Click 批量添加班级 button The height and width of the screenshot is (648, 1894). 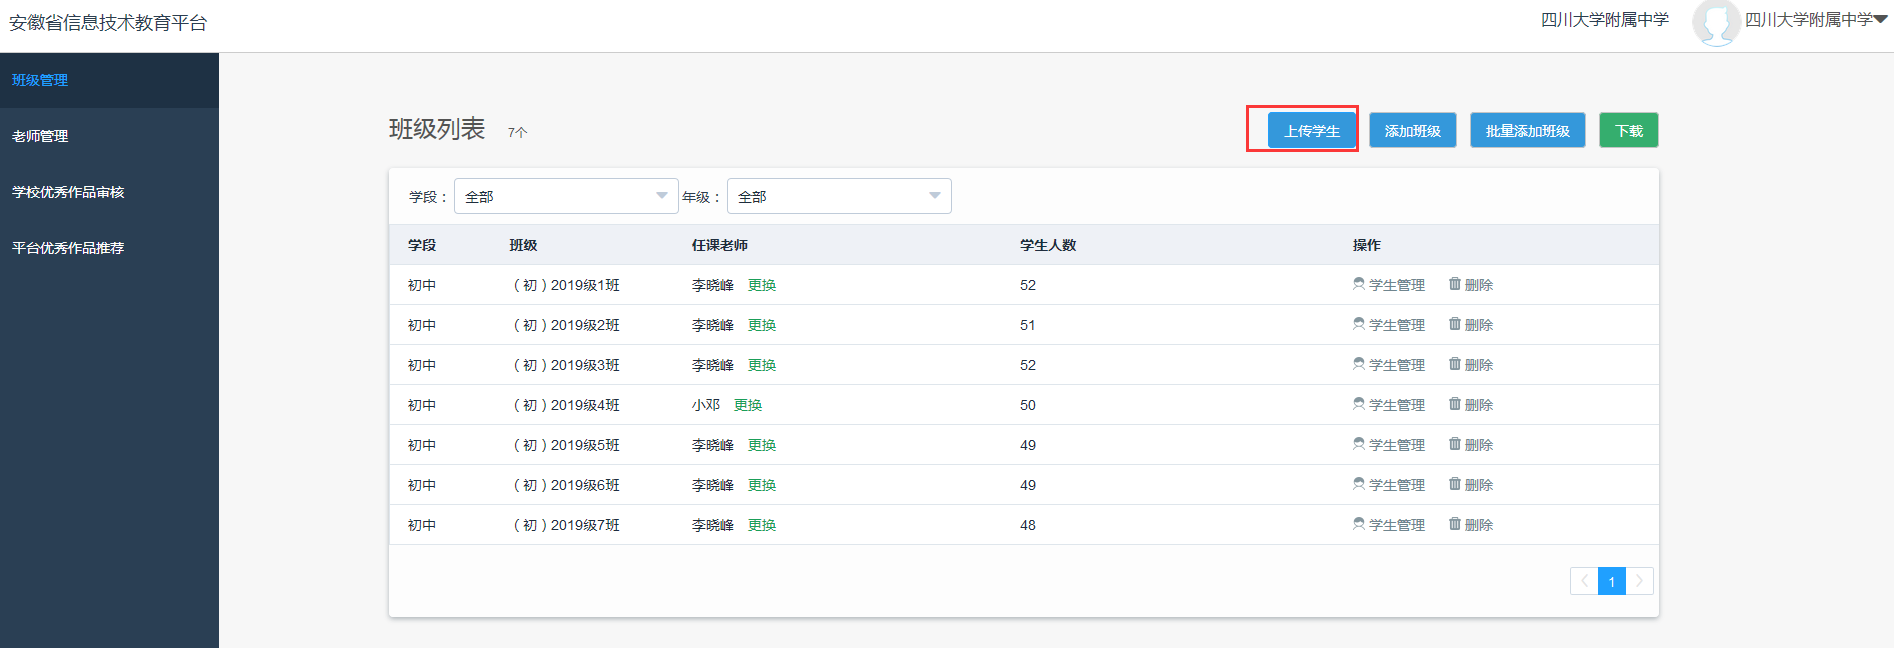1527,131
